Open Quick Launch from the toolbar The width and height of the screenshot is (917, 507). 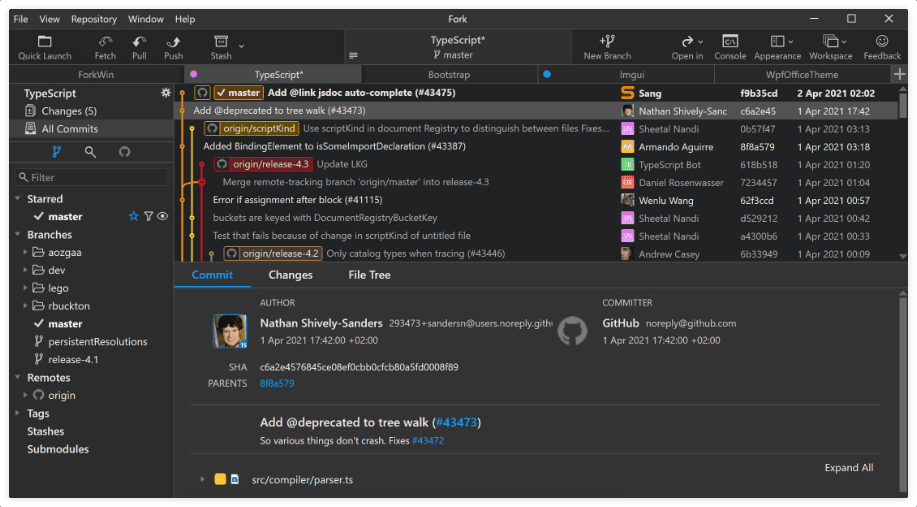44,47
